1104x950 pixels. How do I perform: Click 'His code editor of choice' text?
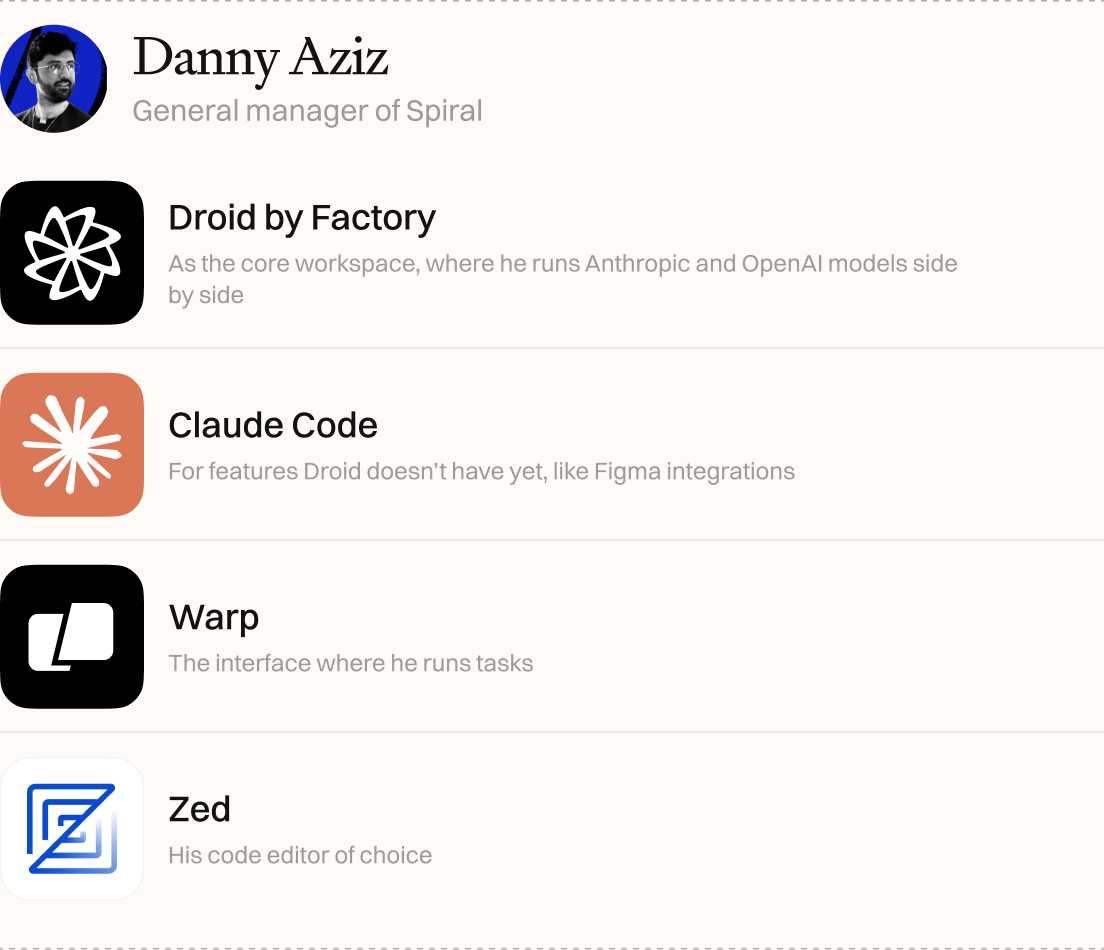click(300, 855)
